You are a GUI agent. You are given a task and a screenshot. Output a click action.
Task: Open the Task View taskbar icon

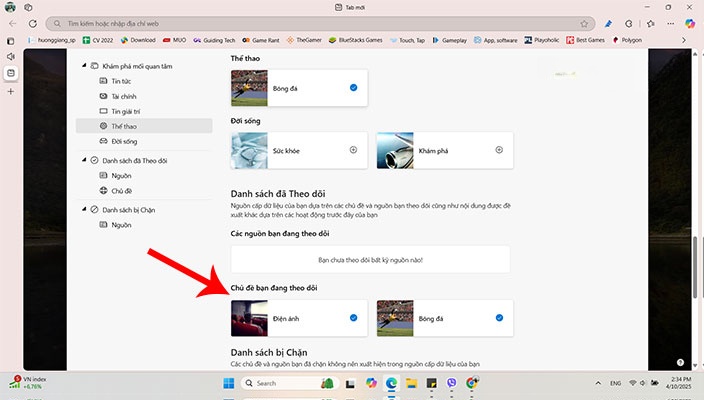pos(350,384)
